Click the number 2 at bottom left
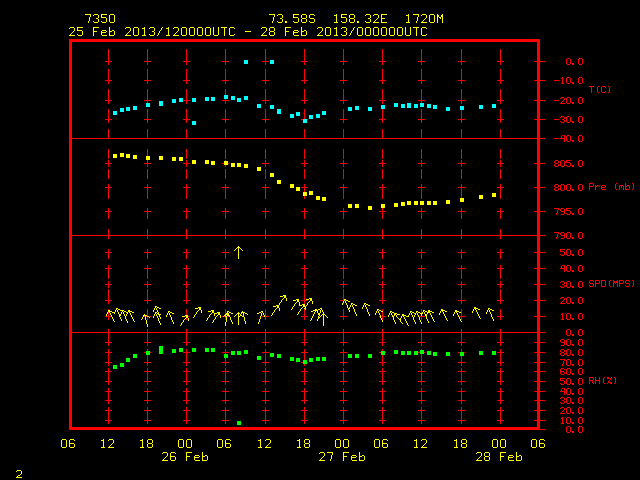The width and height of the screenshot is (640, 480). pyautogui.click(x=19, y=474)
